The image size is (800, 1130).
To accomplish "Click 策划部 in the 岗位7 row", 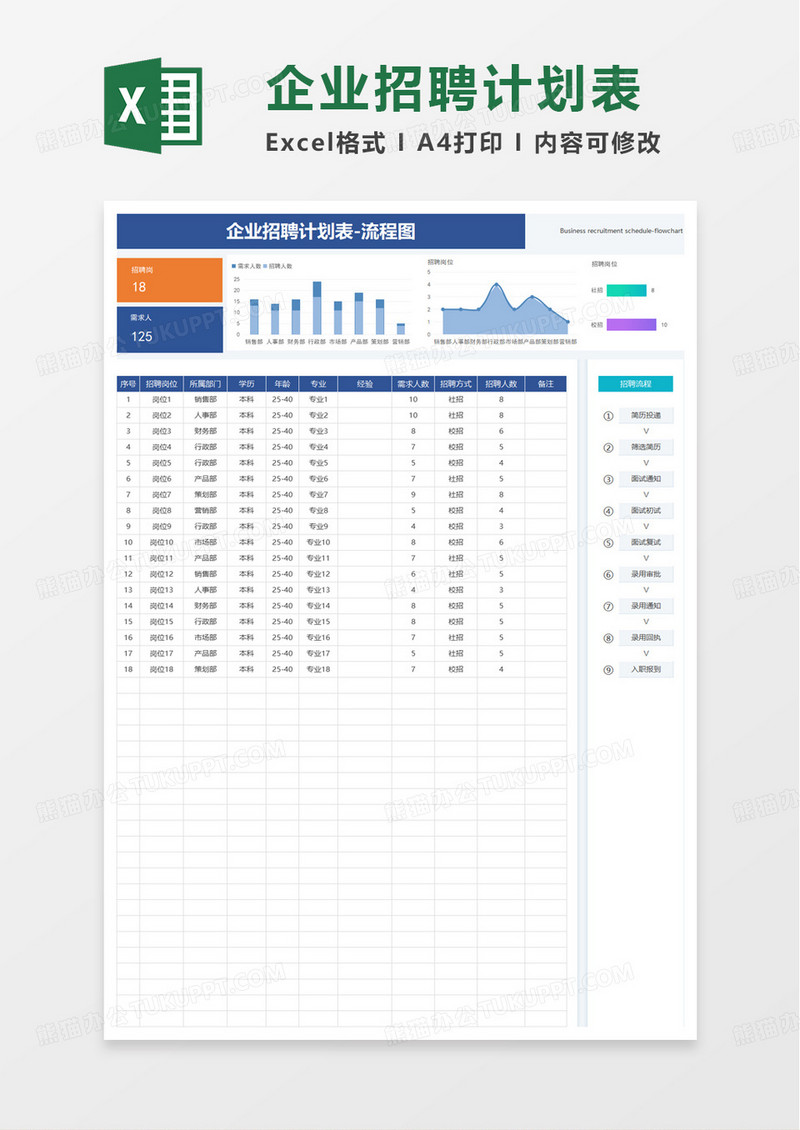I will click(x=205, y=494).
